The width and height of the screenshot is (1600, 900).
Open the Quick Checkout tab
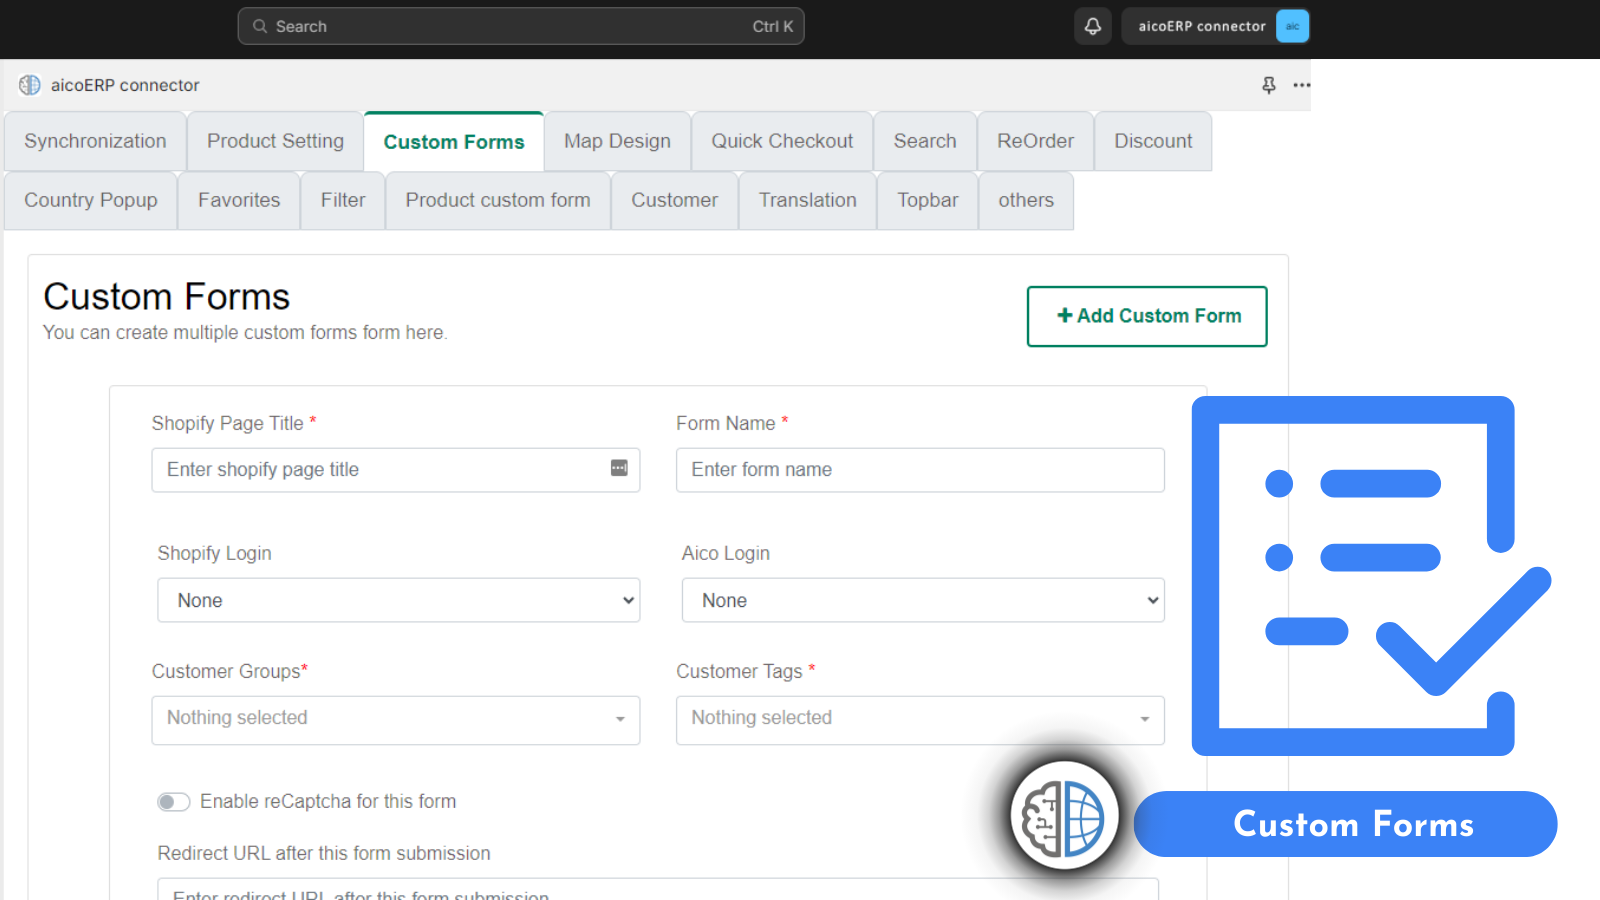(782, 141)
